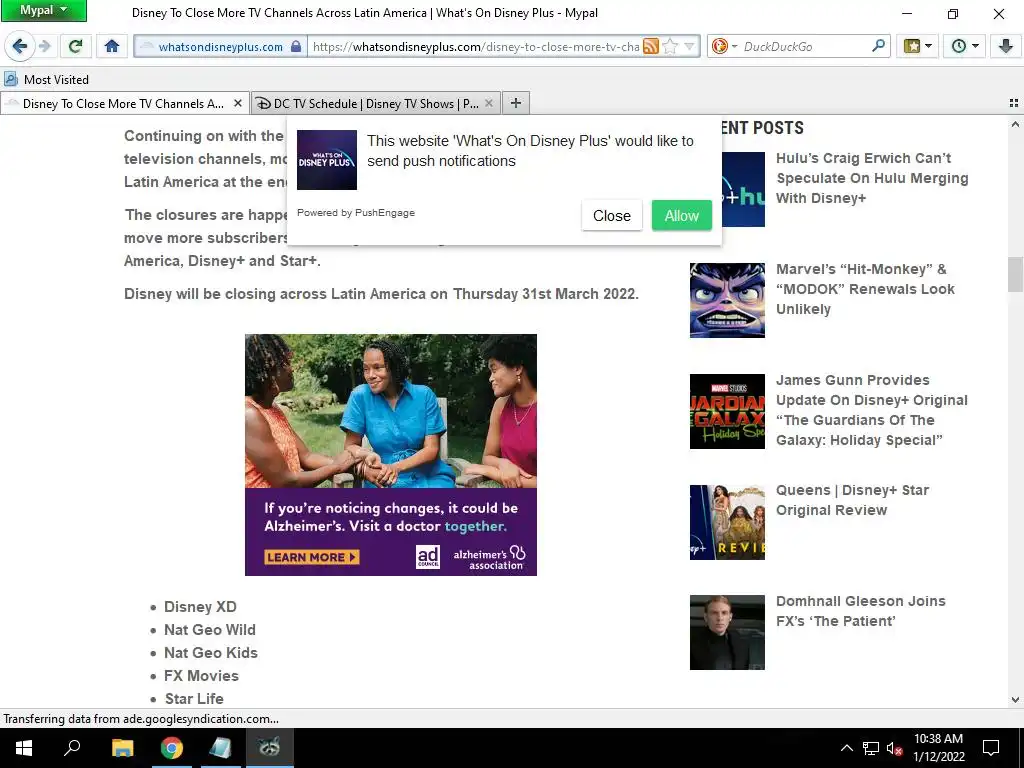Close the Disney To Close More TV Channels tab
1024x768 pixels.
pyautogui.click(x=238, y=103)
